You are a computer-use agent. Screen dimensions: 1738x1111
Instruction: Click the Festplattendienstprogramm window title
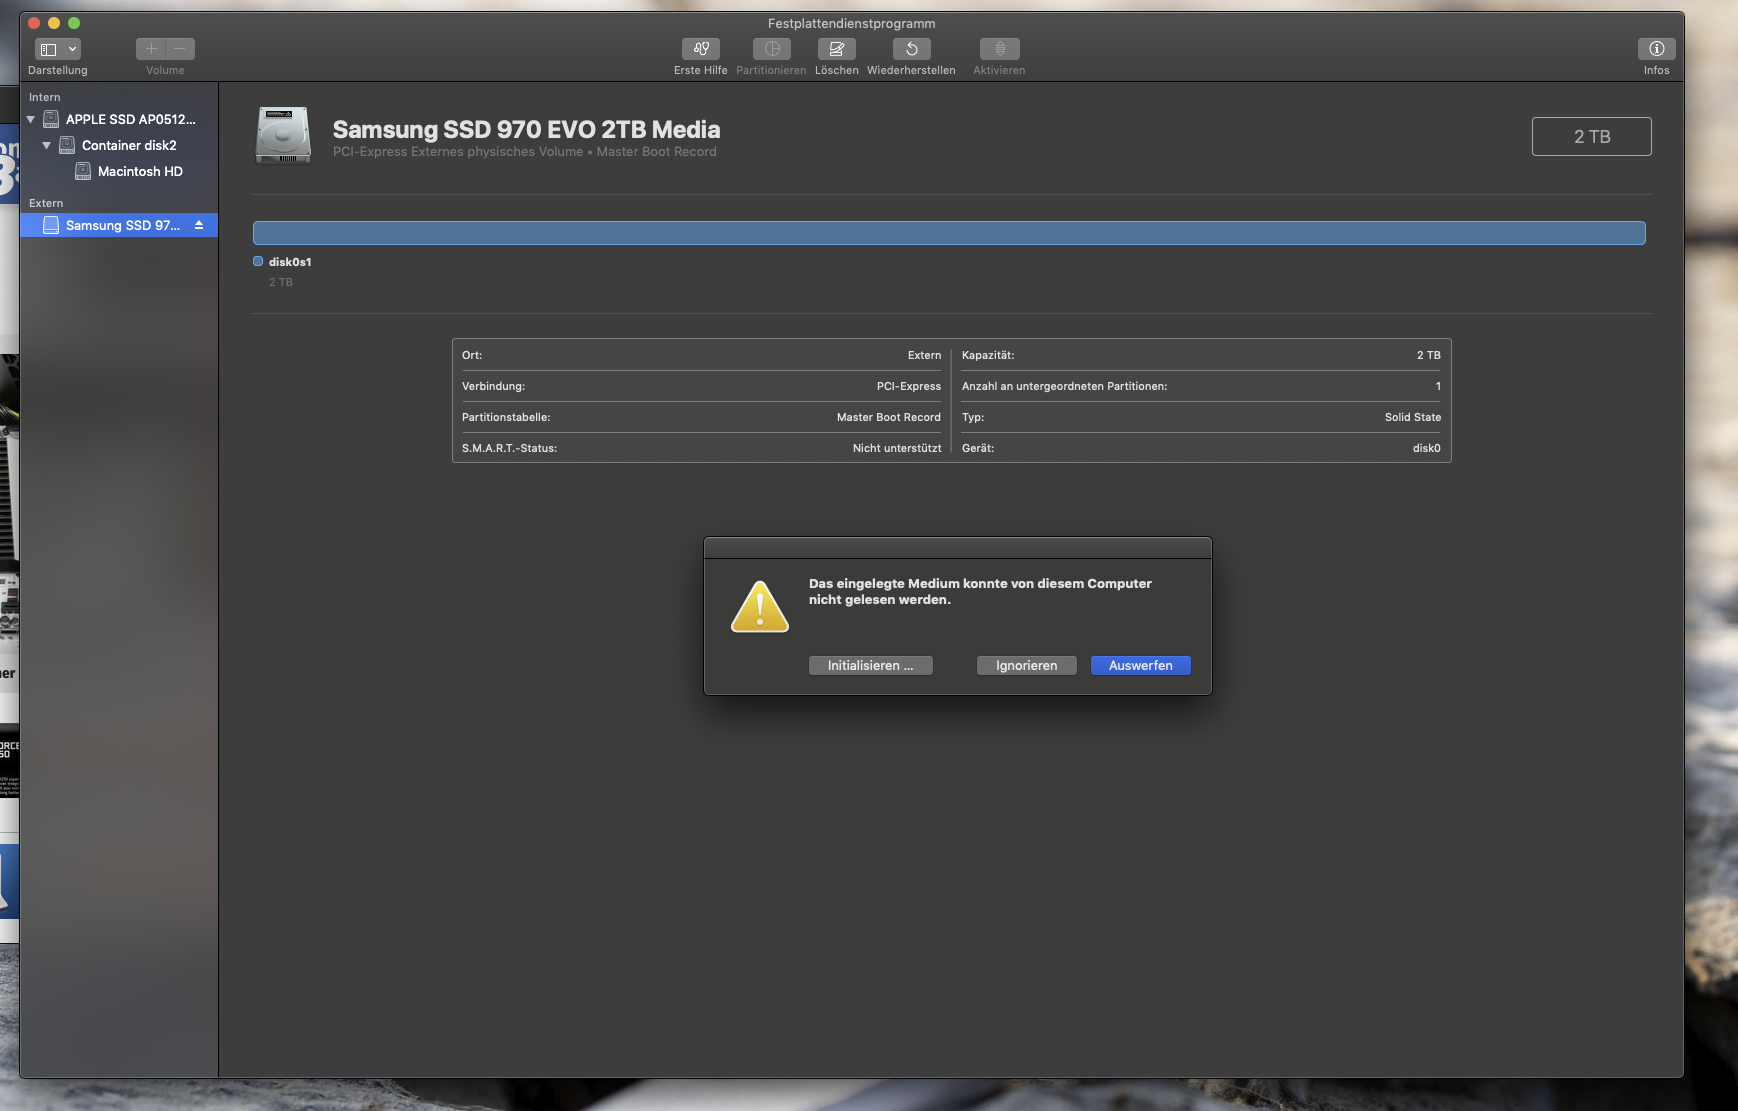click(x=851, y=23)
